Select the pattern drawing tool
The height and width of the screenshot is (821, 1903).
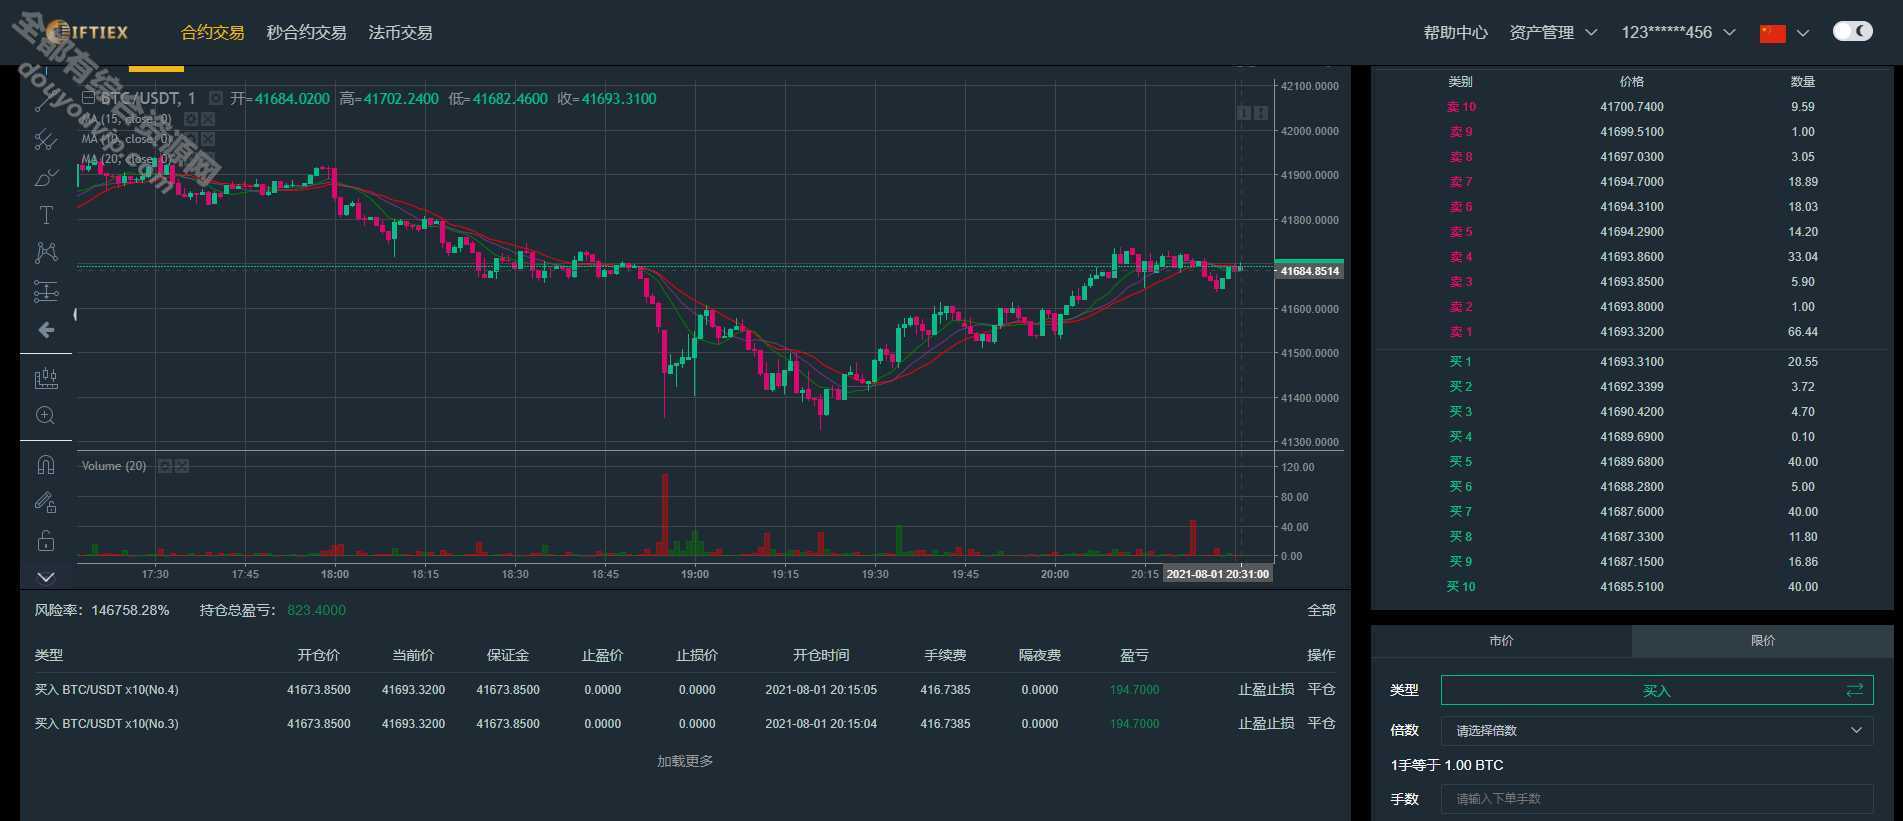tap(46, 252)
